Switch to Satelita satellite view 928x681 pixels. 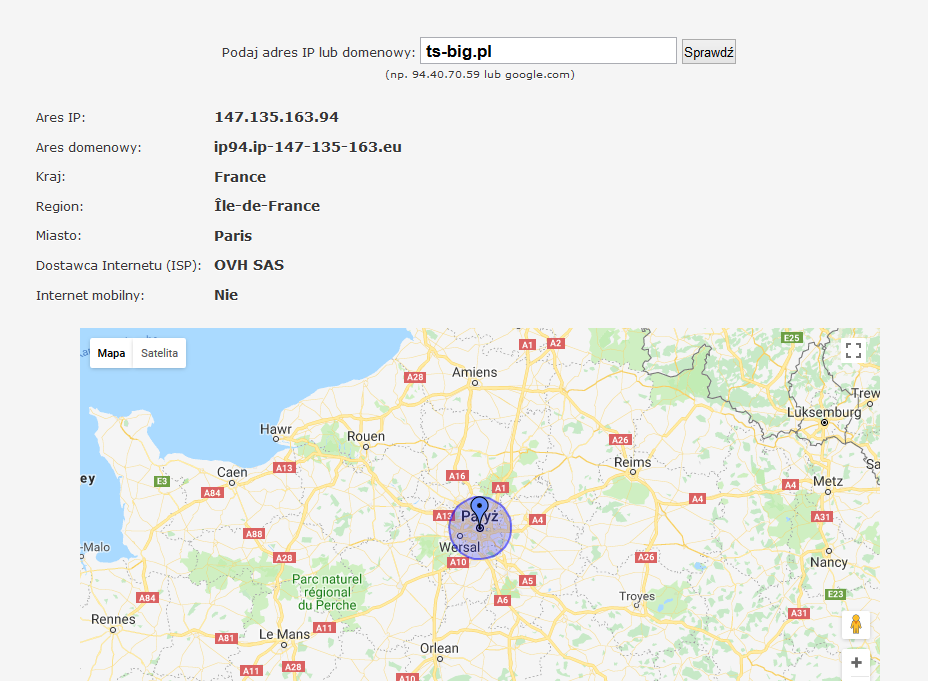(160, 353)
